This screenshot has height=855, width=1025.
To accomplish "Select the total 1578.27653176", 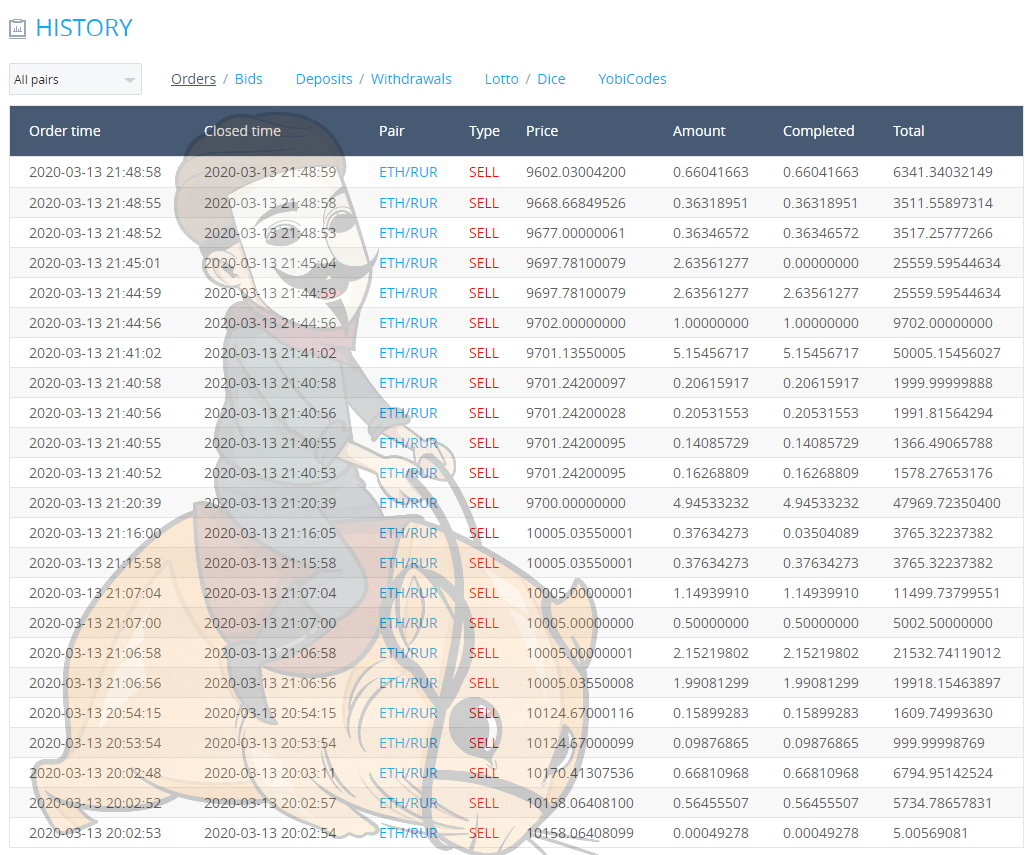I will pyautogui.click(x=943, y=473).
